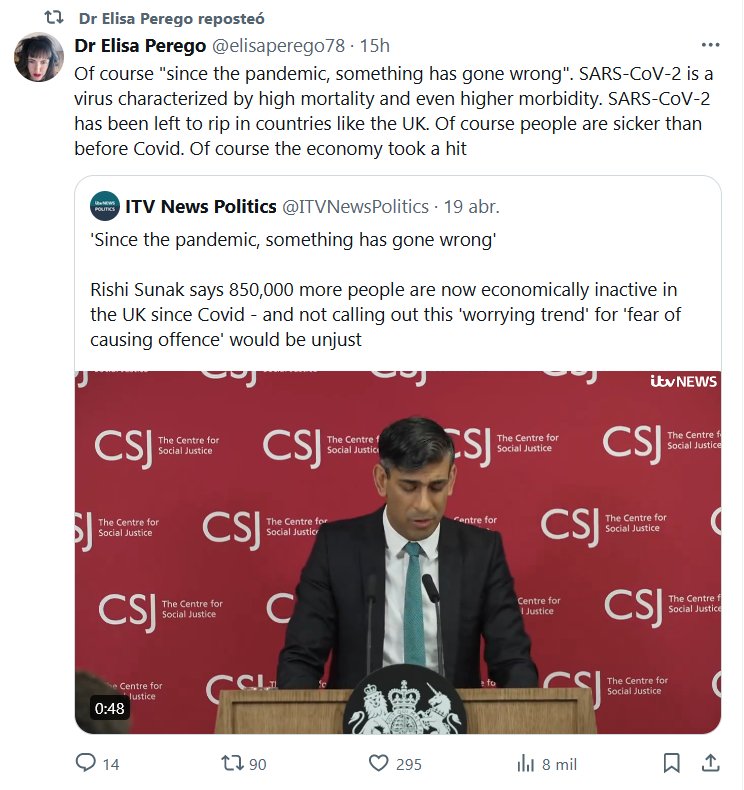Like the tweet with heart icon
Viewport: 744px width, 790px height.
click(x=378, y=763)
